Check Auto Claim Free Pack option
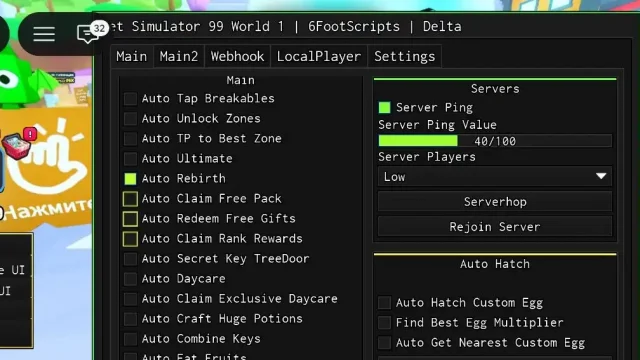The width and height of the screenshot is (640, 360). [130, 198]
